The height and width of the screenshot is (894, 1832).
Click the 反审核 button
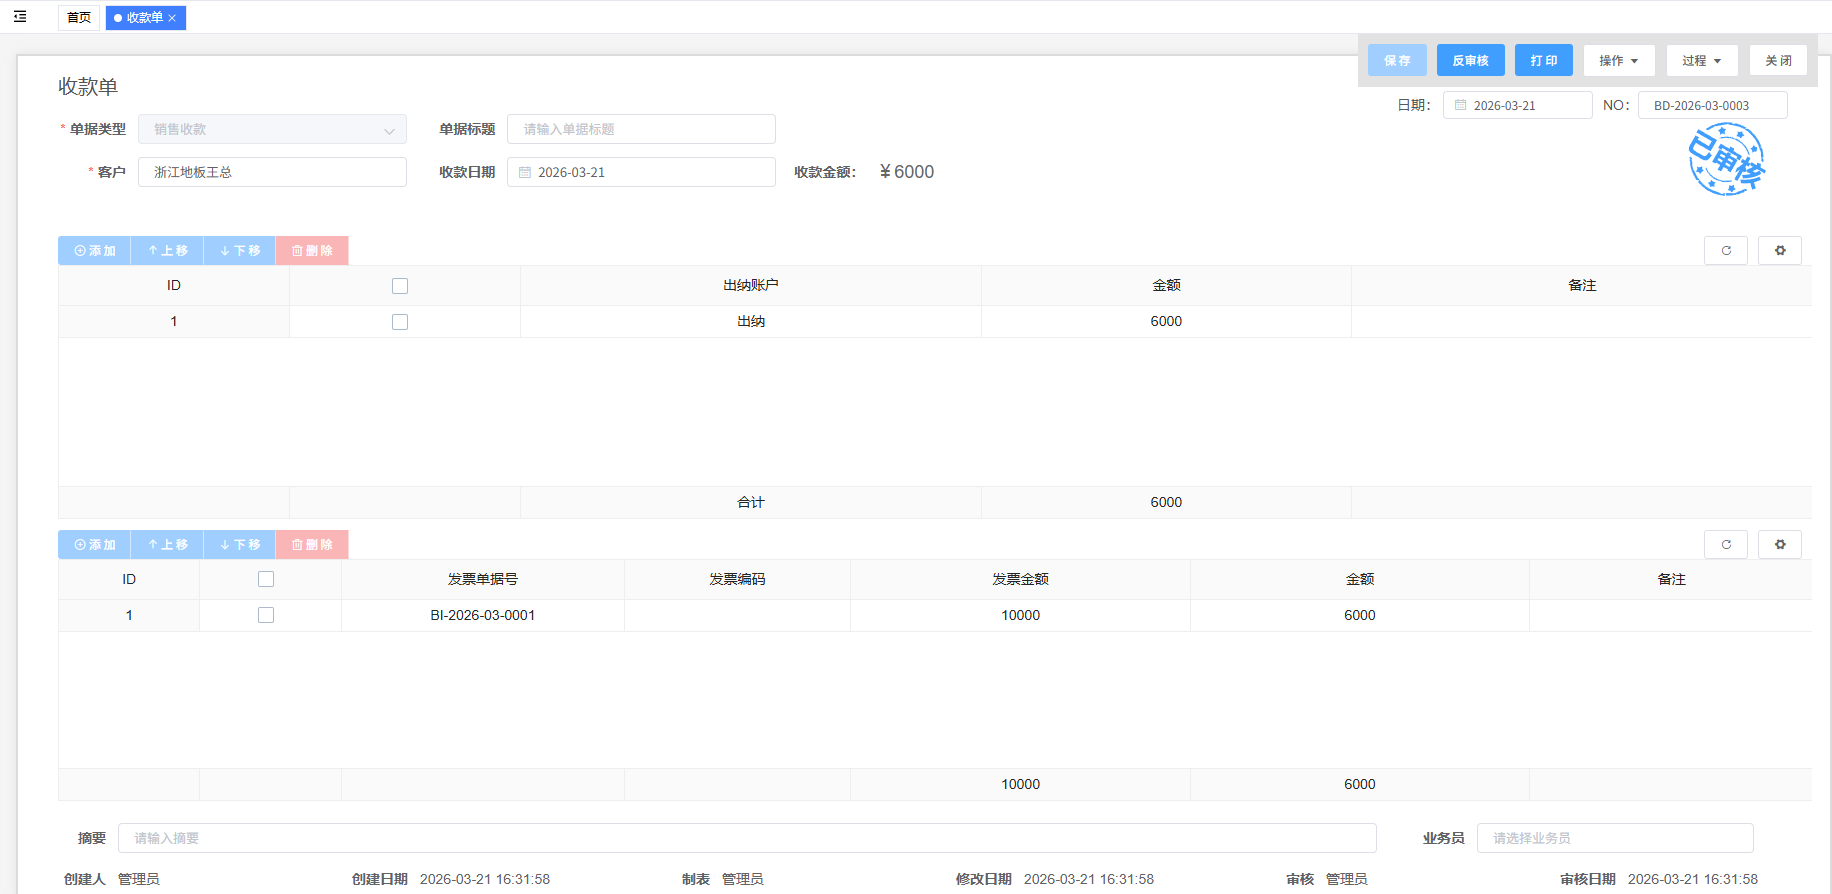(1470, 61)
